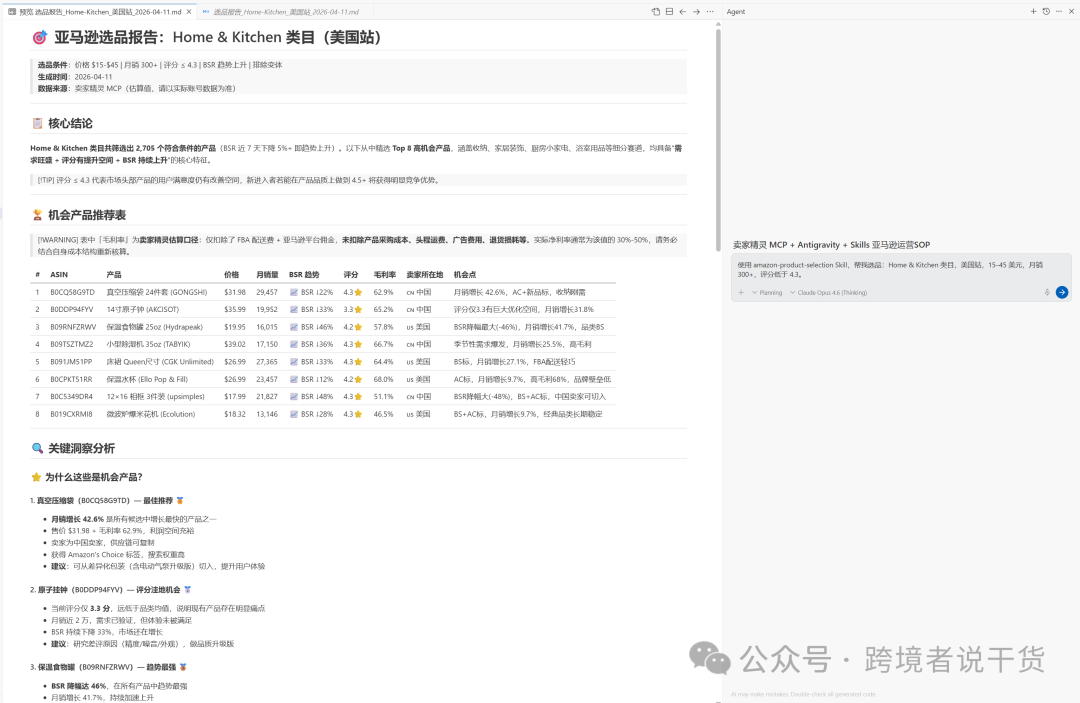Open the editor more-actions ellipsis menu
The image size is (1080, 703).
710,12
